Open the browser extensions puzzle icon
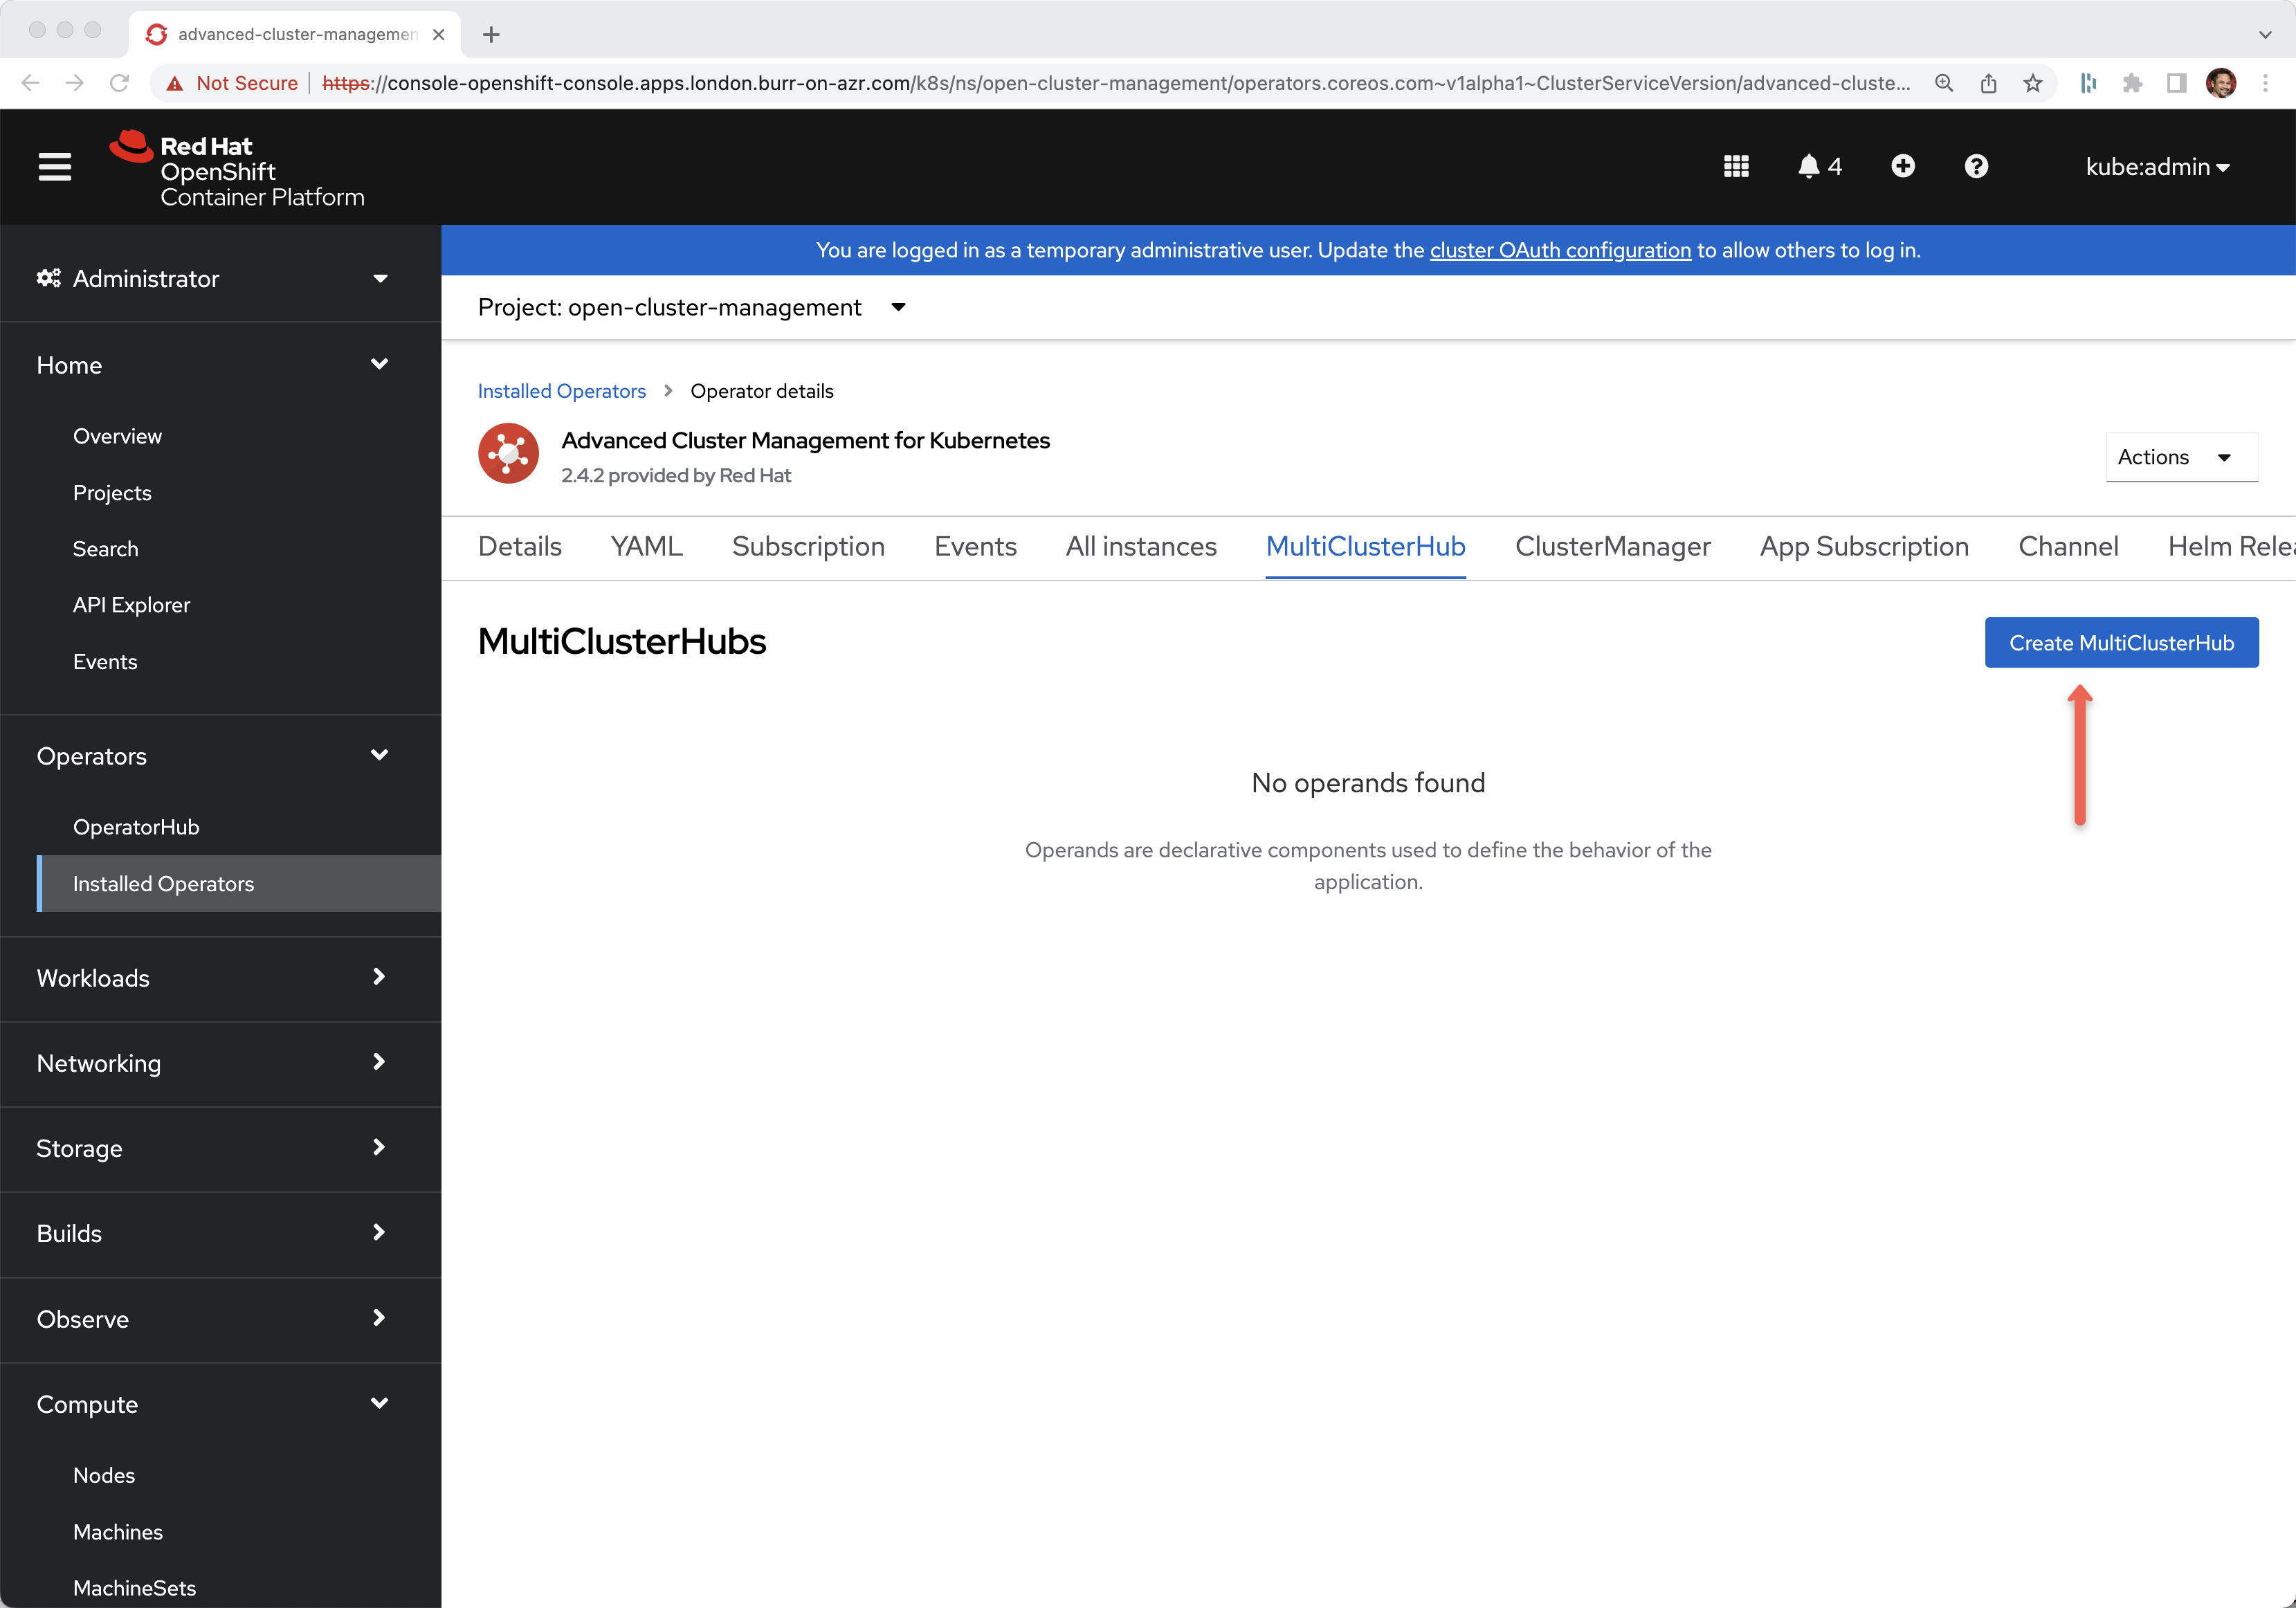 2132,83
